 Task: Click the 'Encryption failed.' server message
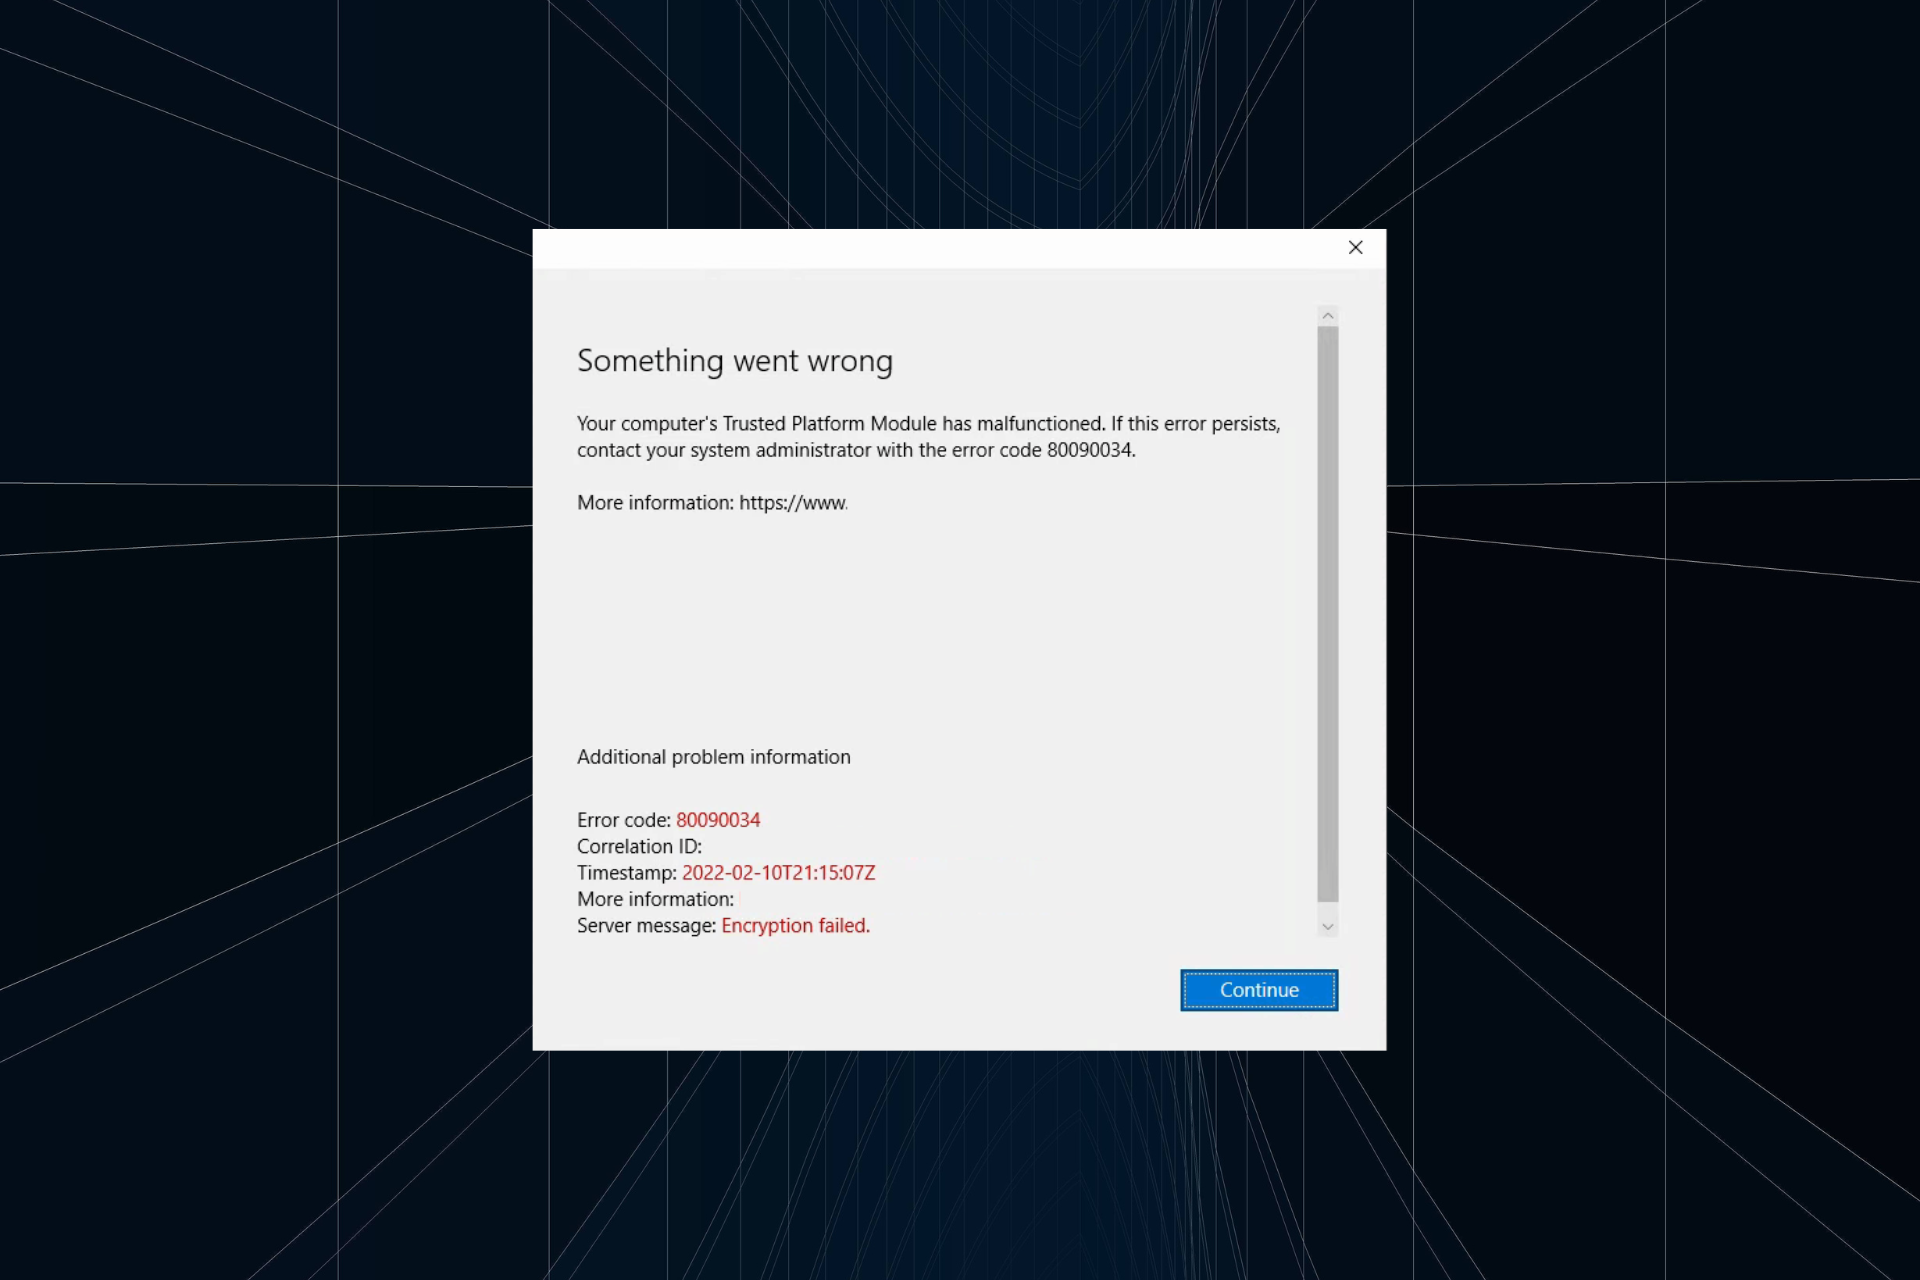point(796,926)
